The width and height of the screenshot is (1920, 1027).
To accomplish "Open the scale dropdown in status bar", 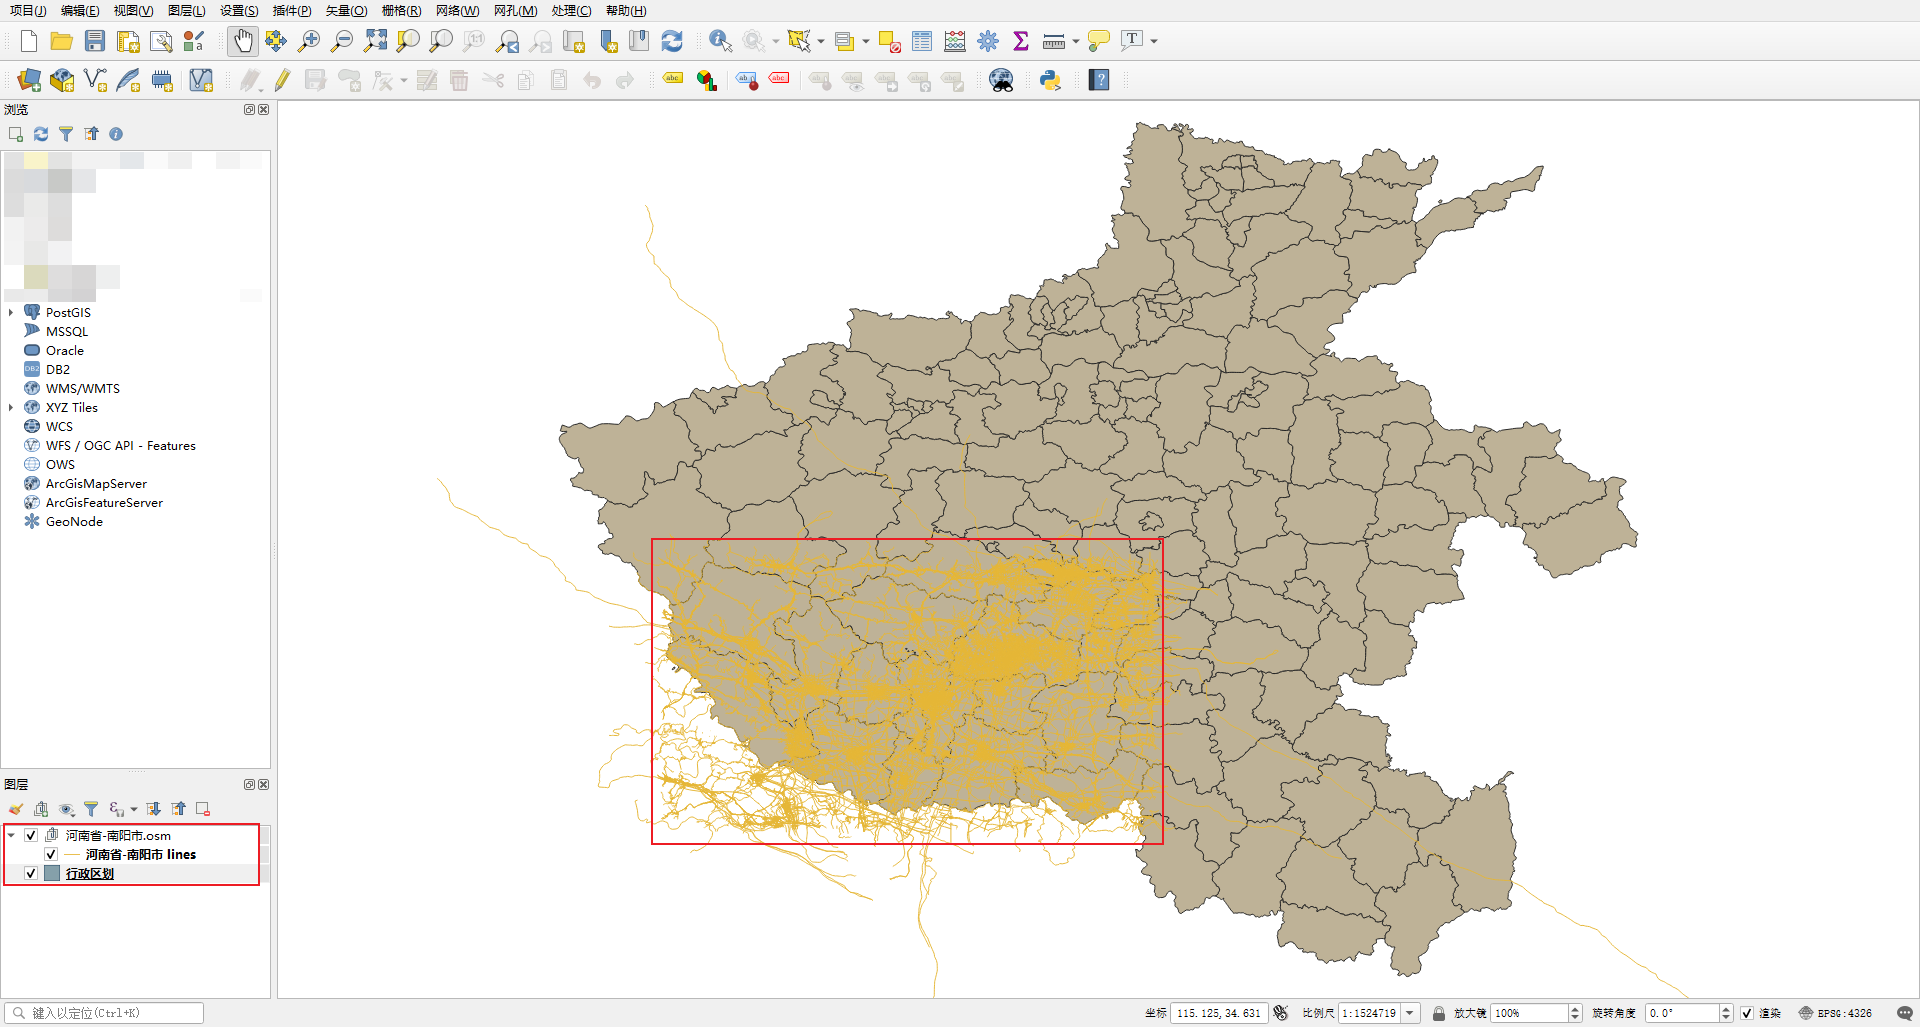I will (1410, 1013).
